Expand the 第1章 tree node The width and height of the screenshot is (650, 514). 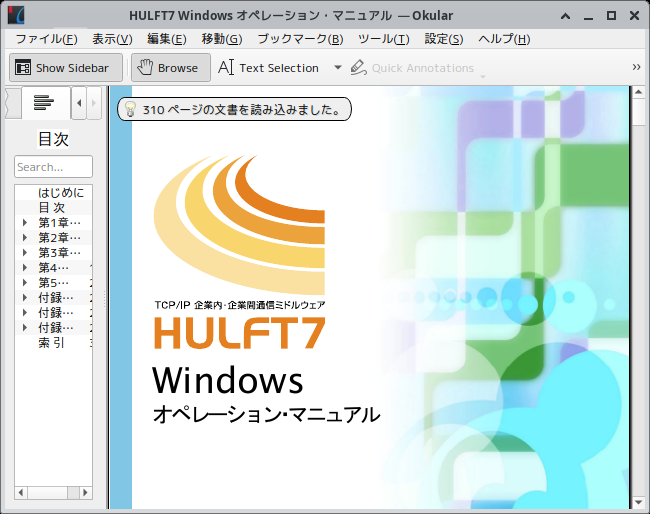tap(25, 223)
